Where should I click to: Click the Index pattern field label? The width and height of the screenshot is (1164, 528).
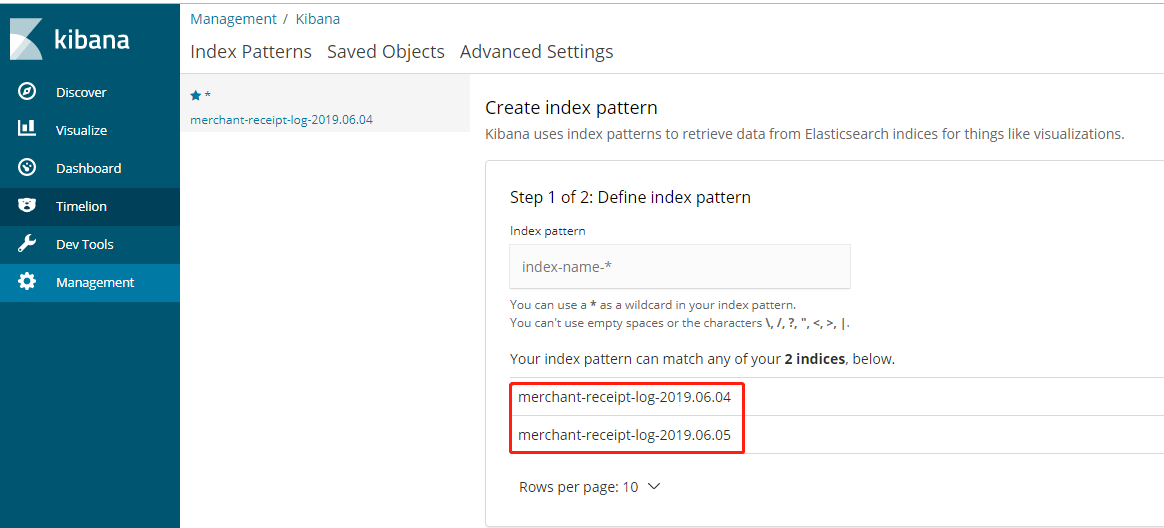(548, 231)
